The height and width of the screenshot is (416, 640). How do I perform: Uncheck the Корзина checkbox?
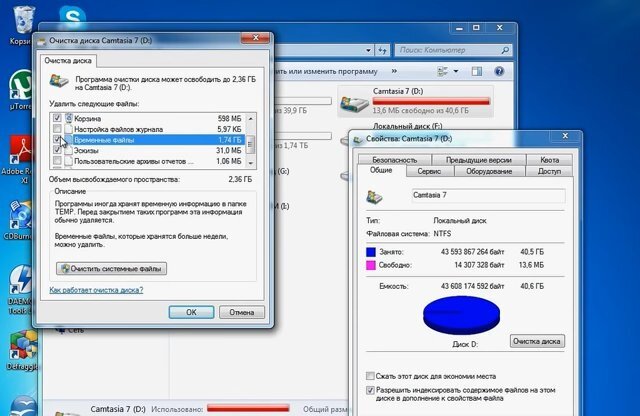[x=57, y=118]
